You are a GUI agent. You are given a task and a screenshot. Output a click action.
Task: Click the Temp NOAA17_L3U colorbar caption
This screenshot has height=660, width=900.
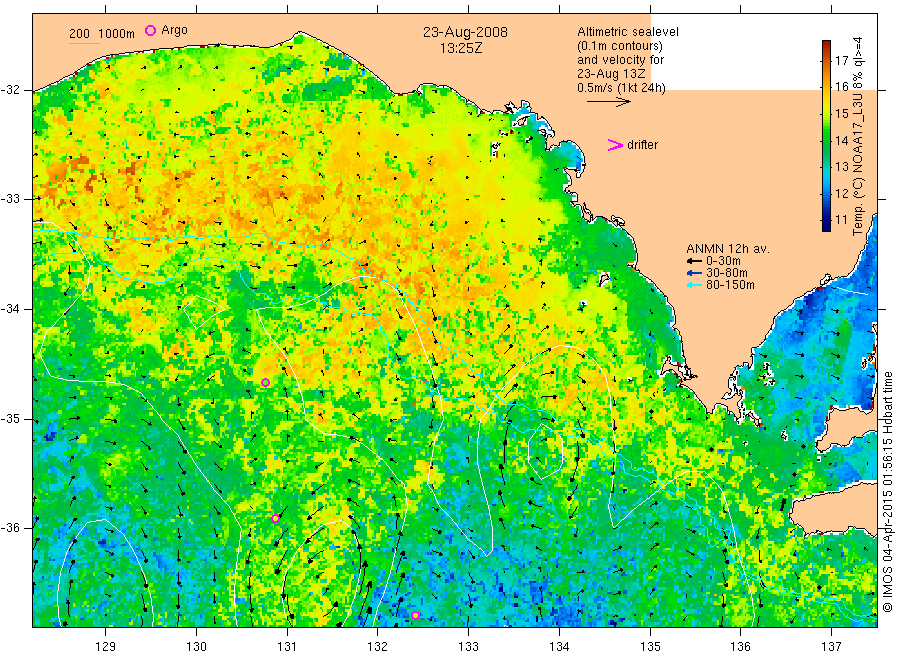[858, 136]
